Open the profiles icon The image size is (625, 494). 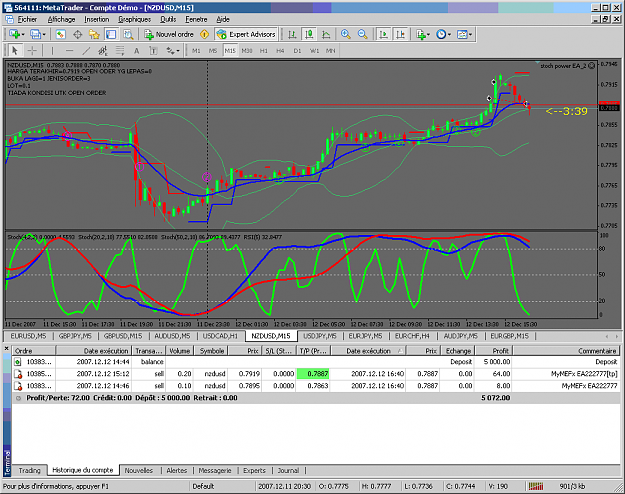(x=35, y=35)
